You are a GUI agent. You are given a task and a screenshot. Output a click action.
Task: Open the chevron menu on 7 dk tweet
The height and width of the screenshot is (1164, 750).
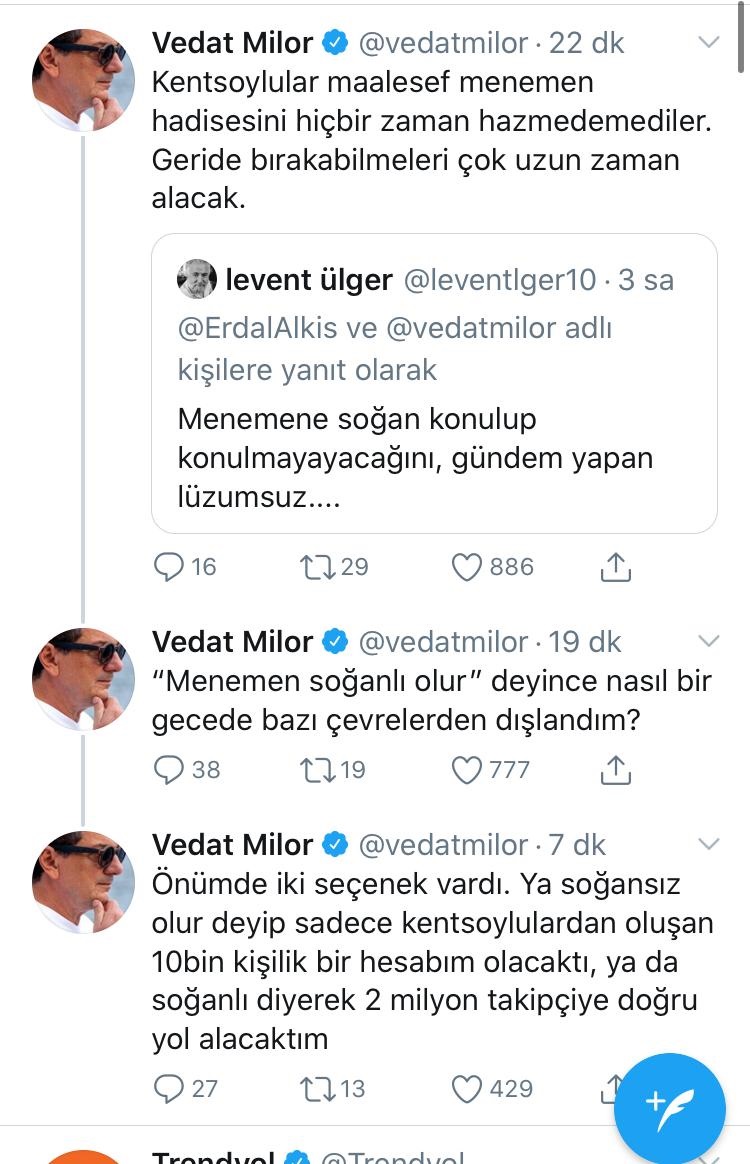[x=708, y=844]
